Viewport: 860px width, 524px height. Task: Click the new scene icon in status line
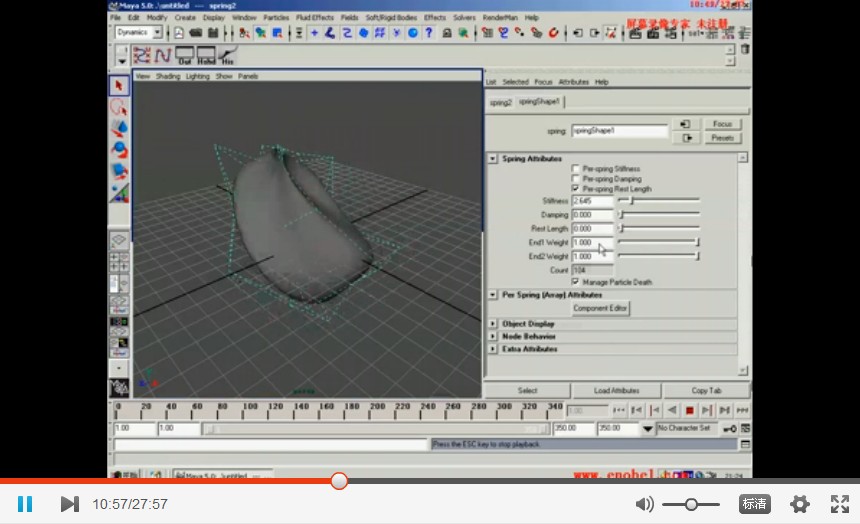pos(179,33)
